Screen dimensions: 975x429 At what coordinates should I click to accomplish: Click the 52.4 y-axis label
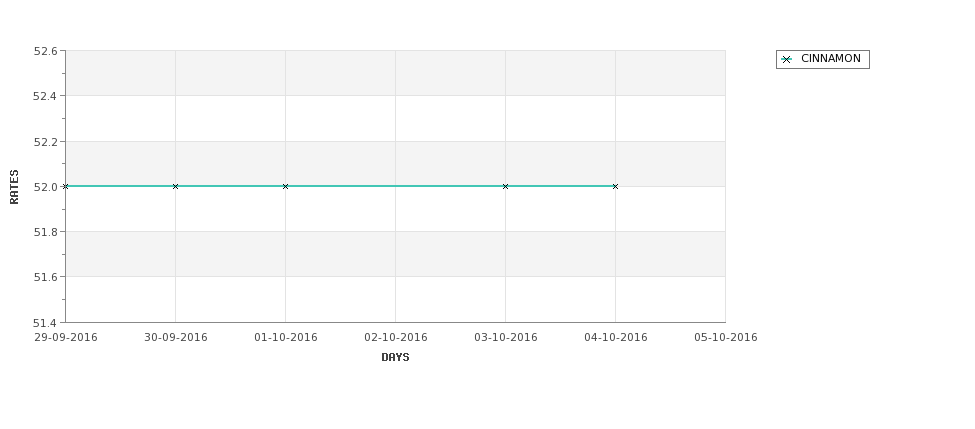coord(45,96)
